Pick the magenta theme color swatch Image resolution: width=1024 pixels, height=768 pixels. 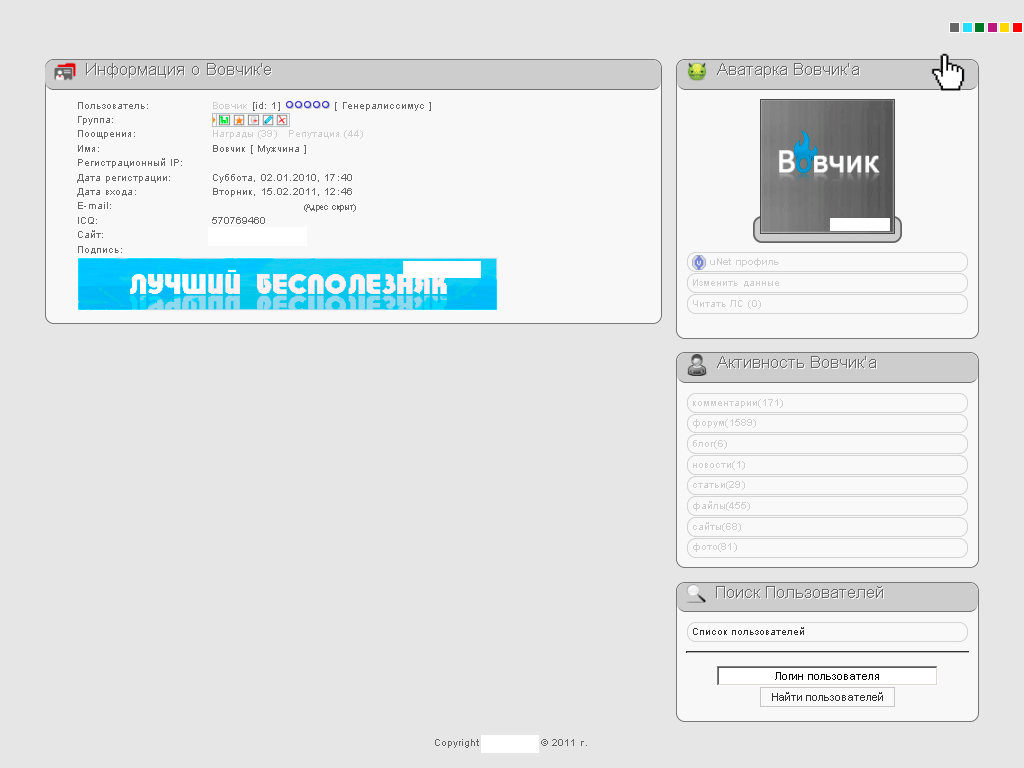point(993,27)
